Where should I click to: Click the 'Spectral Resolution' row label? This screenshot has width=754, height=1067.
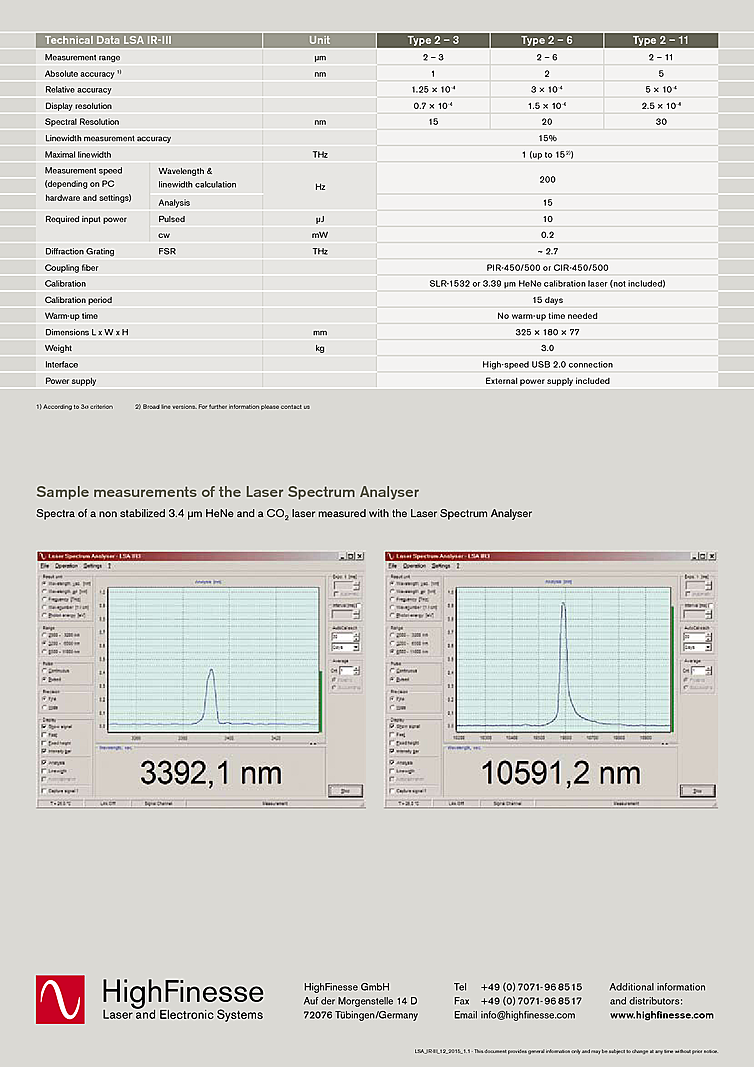82,122
